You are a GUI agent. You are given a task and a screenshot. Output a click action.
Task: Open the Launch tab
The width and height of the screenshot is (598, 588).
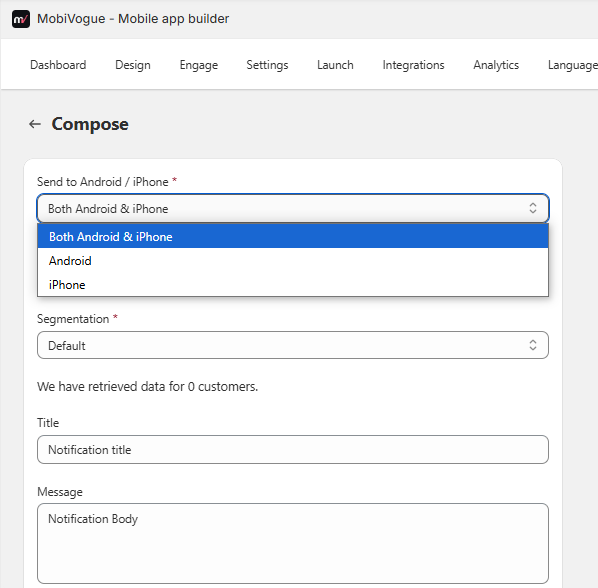click(x=335, y=65)
